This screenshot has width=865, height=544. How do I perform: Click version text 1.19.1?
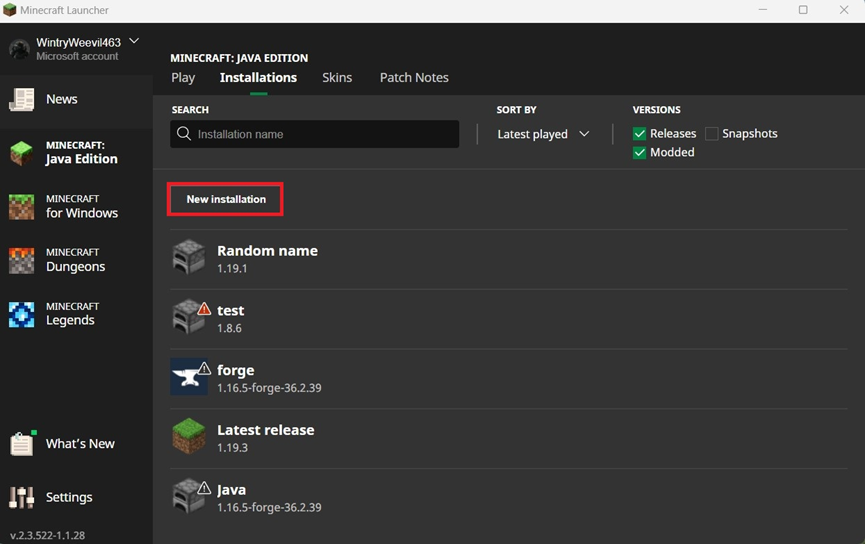(232, 269)
